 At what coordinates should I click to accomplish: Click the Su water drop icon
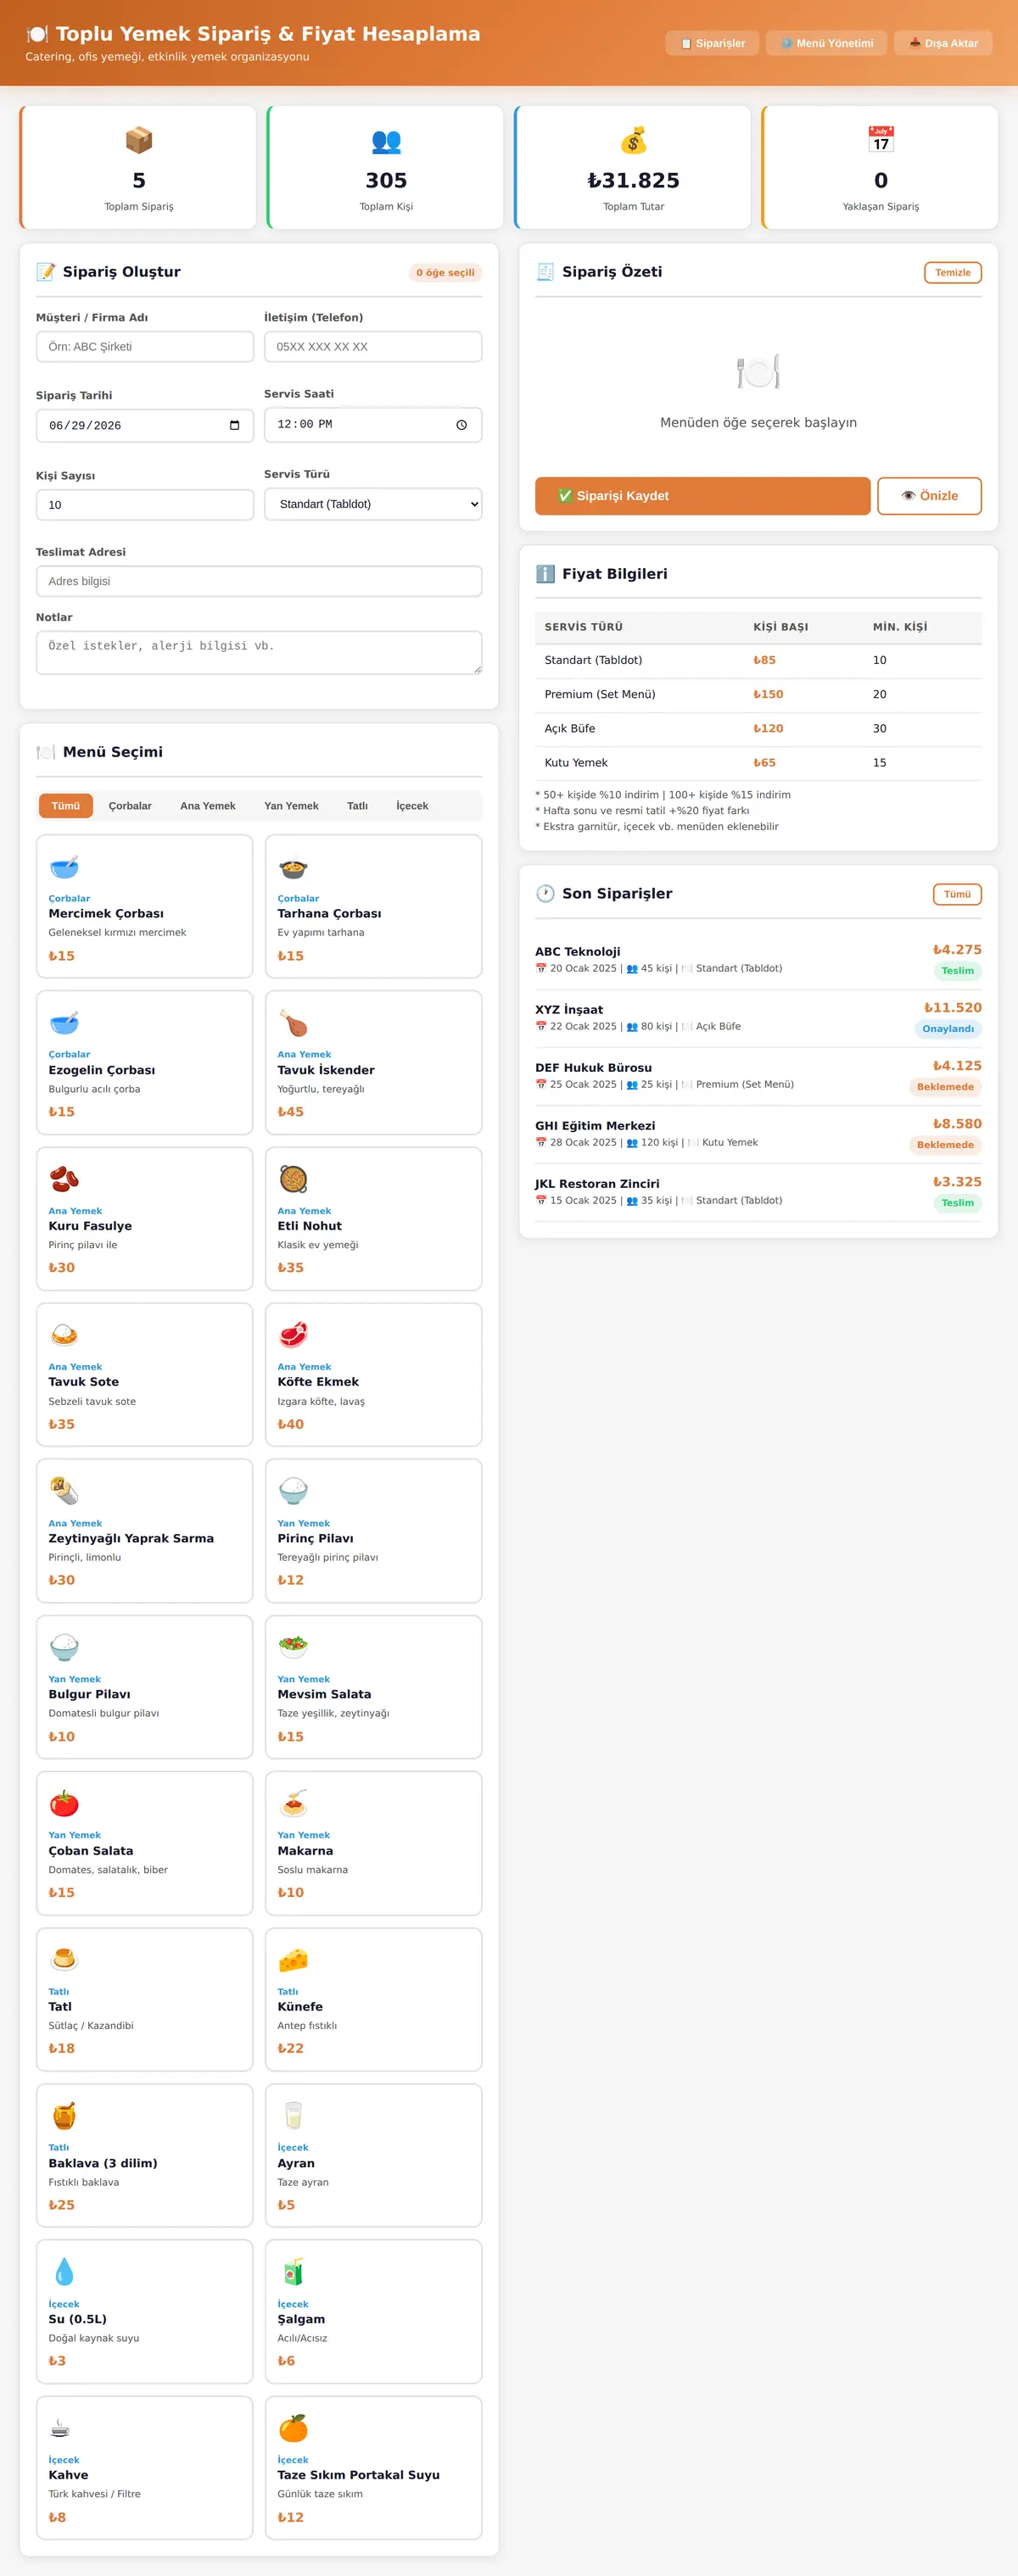coord(64,2271)
